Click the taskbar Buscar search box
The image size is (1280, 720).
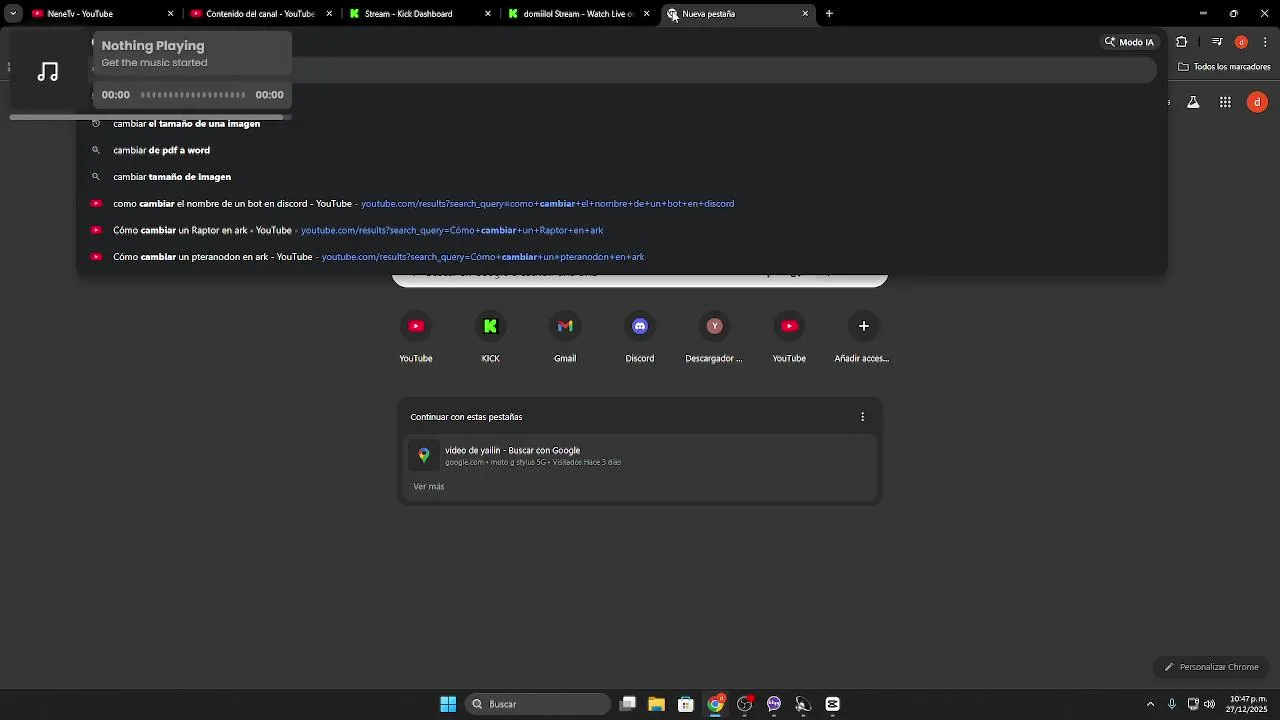539,704
